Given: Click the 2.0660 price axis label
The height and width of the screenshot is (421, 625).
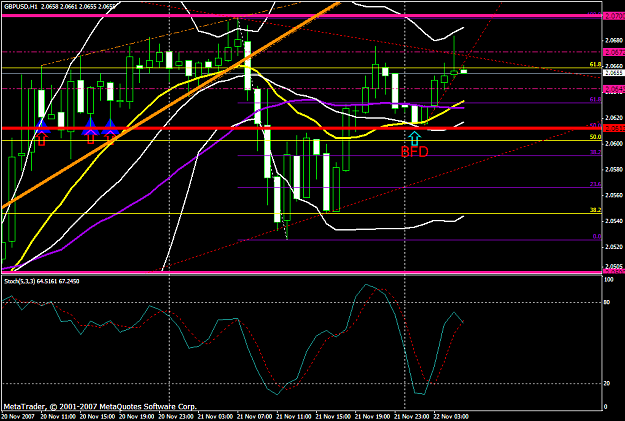Looking at the screenshot, I should coord(613,66).
